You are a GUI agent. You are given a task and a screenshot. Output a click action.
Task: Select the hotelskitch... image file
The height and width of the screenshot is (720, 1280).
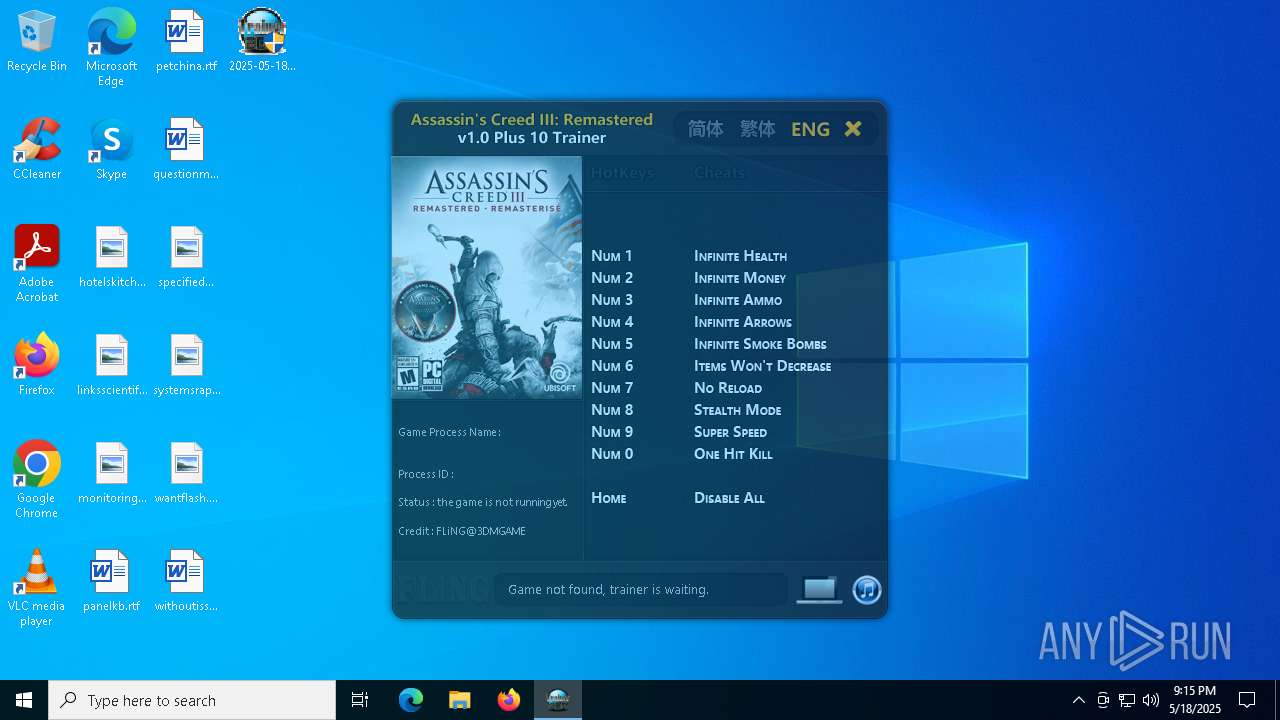(112, 258)
